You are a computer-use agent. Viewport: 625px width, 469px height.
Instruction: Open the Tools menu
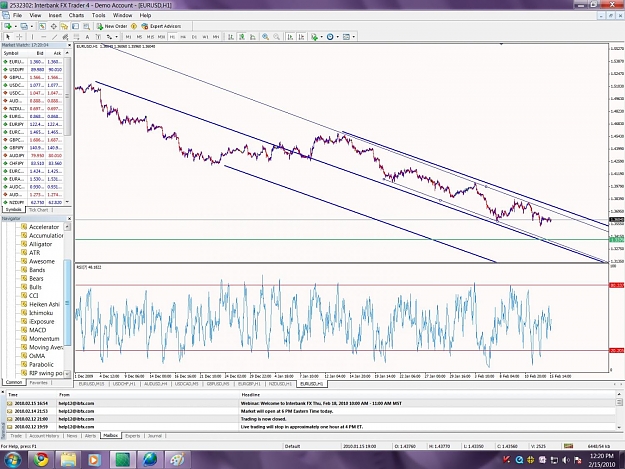click(x=98, y=15)
